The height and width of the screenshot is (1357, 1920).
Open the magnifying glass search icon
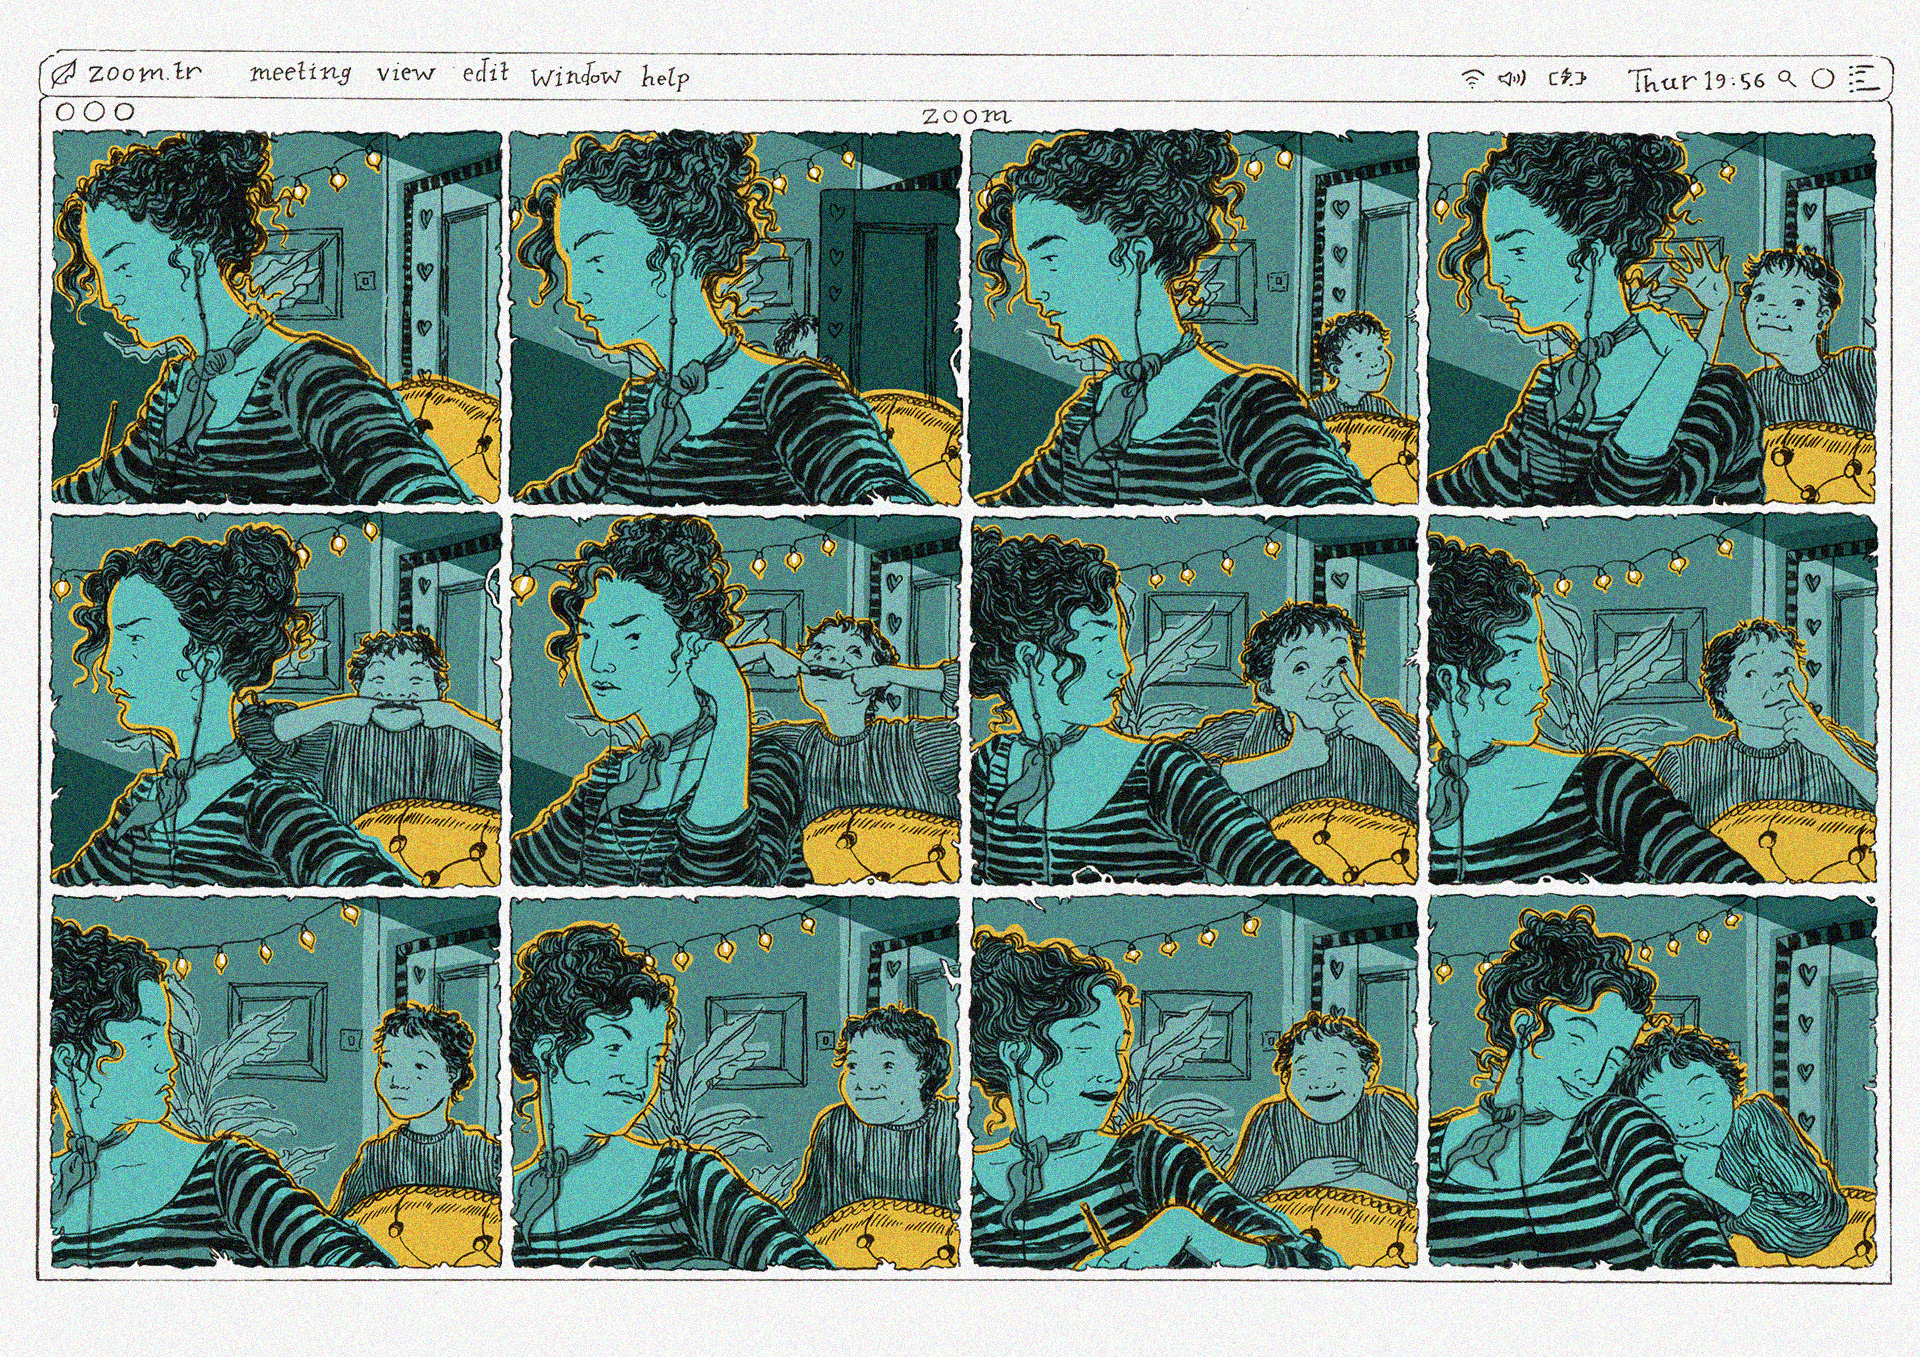[x=1788, y=79]
